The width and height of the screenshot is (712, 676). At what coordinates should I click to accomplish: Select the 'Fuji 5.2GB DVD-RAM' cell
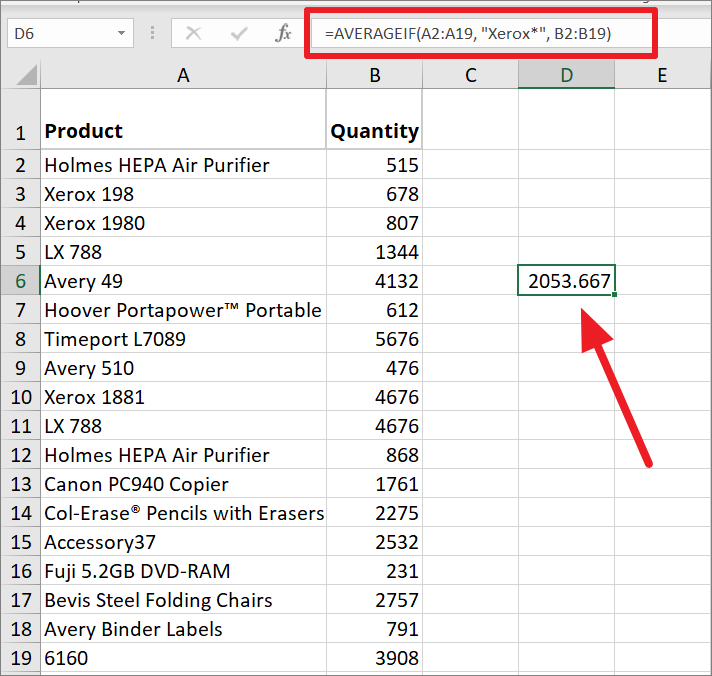[x=183, y=571]
